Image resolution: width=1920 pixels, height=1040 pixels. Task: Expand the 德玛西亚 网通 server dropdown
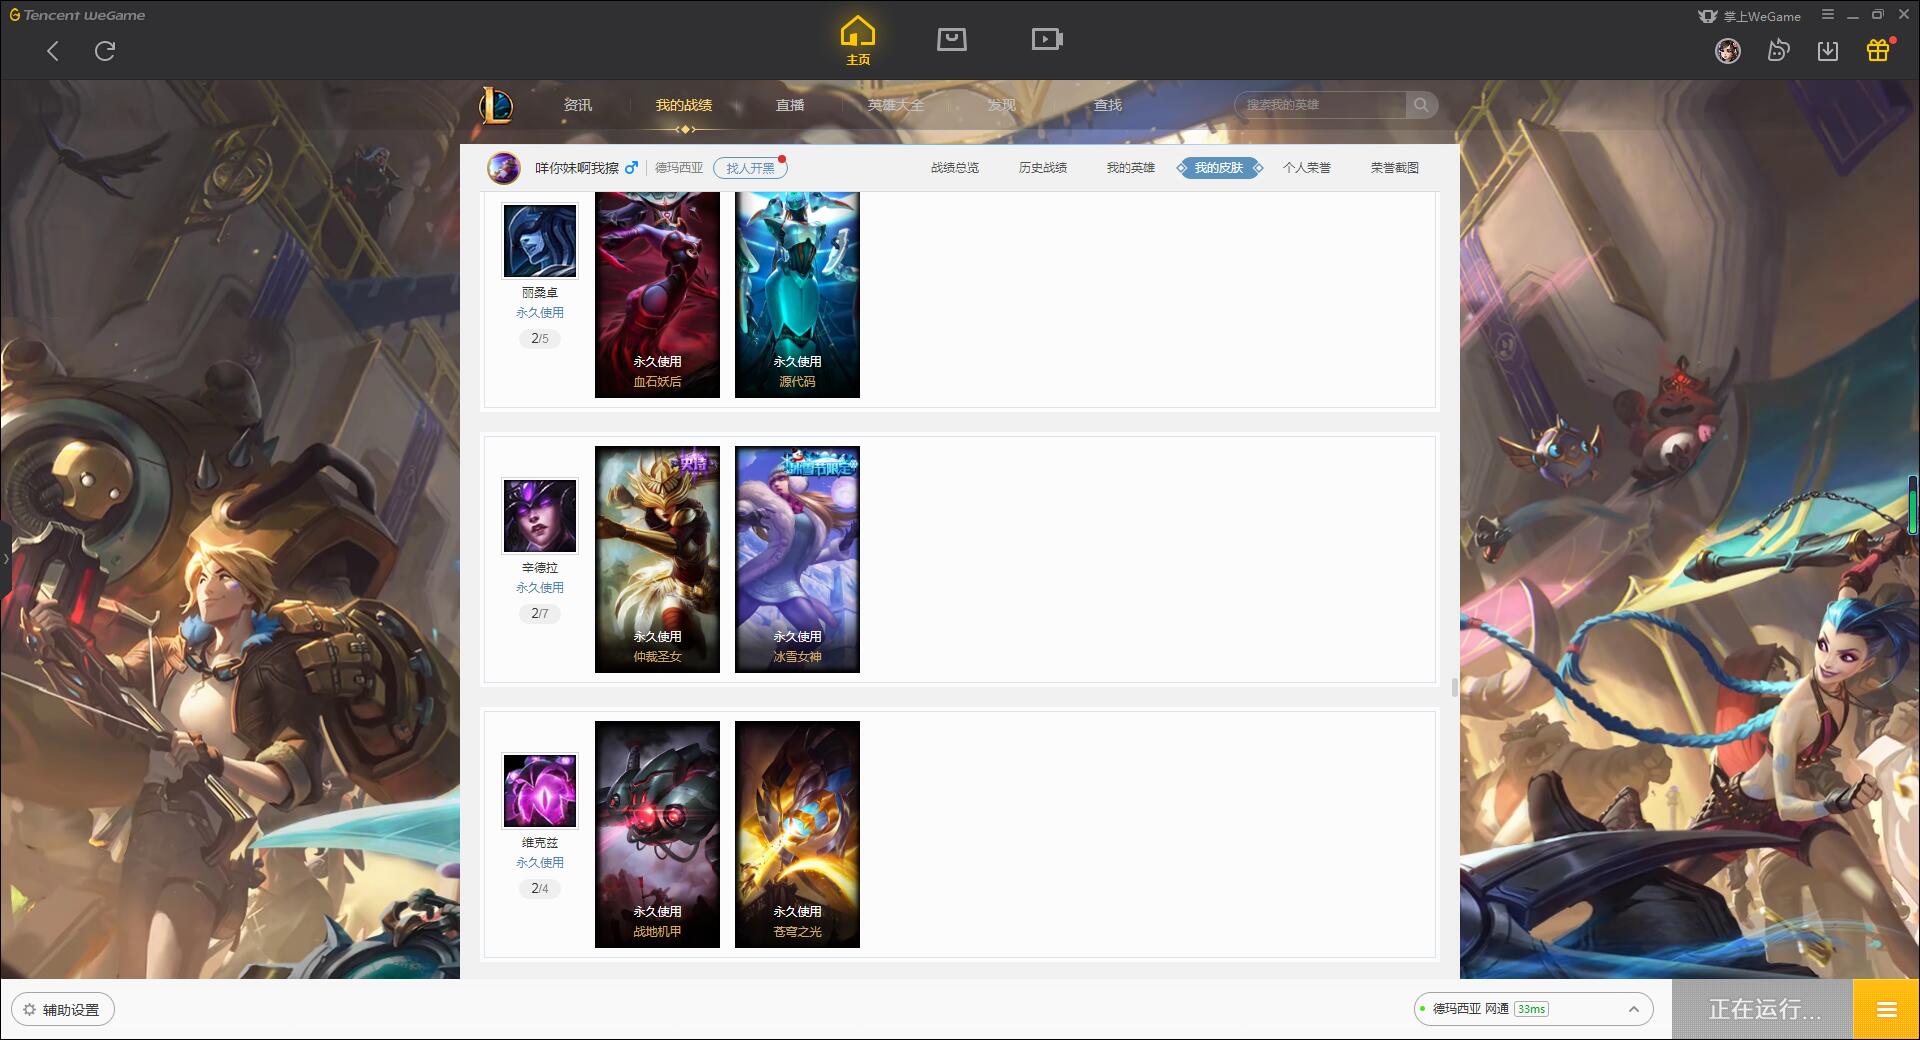[x=1533, y=1009]
